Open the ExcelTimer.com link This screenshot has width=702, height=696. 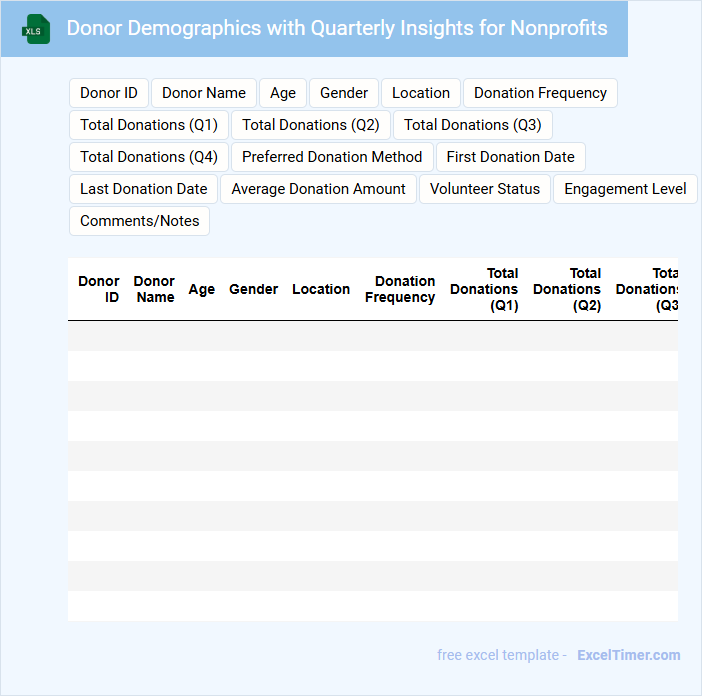coord(628,655)
